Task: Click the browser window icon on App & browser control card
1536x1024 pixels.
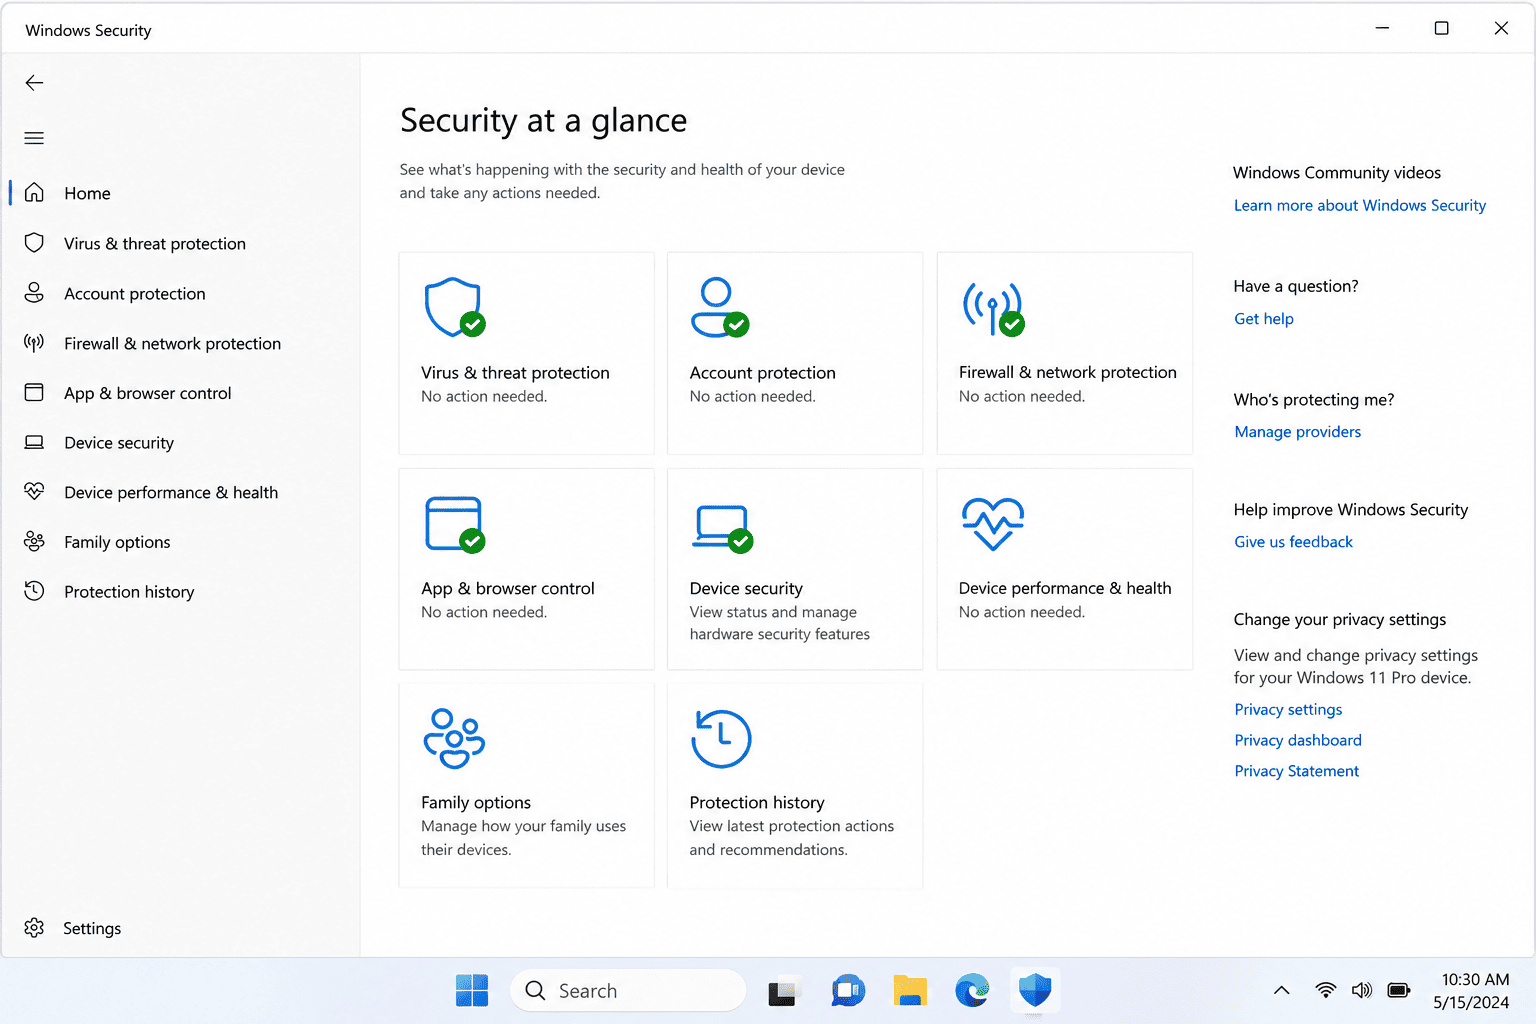Action: coord(455,524)
